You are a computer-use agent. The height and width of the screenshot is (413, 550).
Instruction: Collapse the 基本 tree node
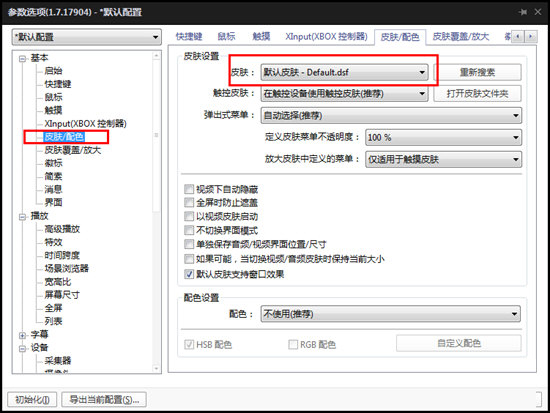pyautogui.click(x=22, y=59)
